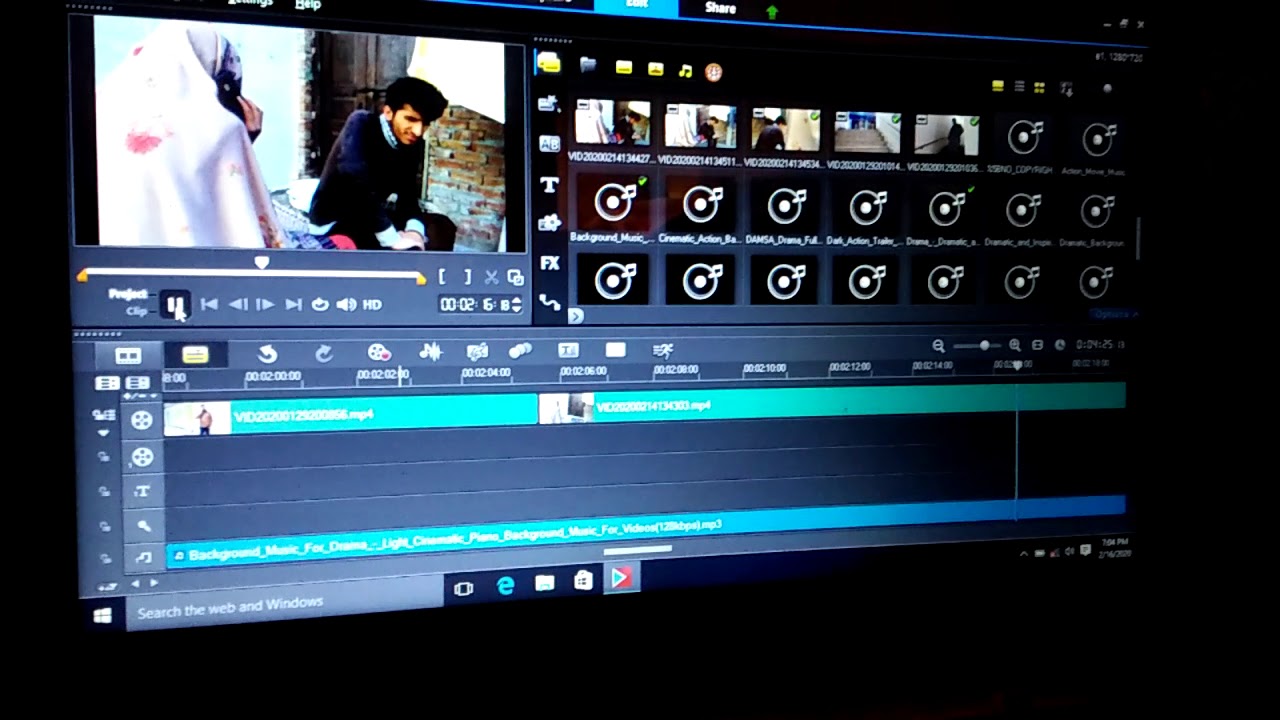Open the Settings menu

[250, 3]
